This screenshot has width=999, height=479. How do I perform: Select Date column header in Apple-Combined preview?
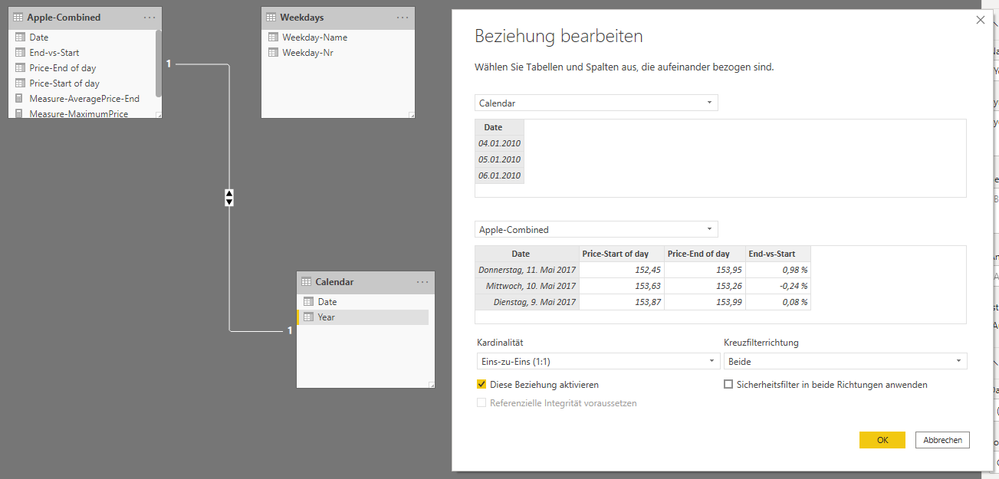[x=528, y=254]
